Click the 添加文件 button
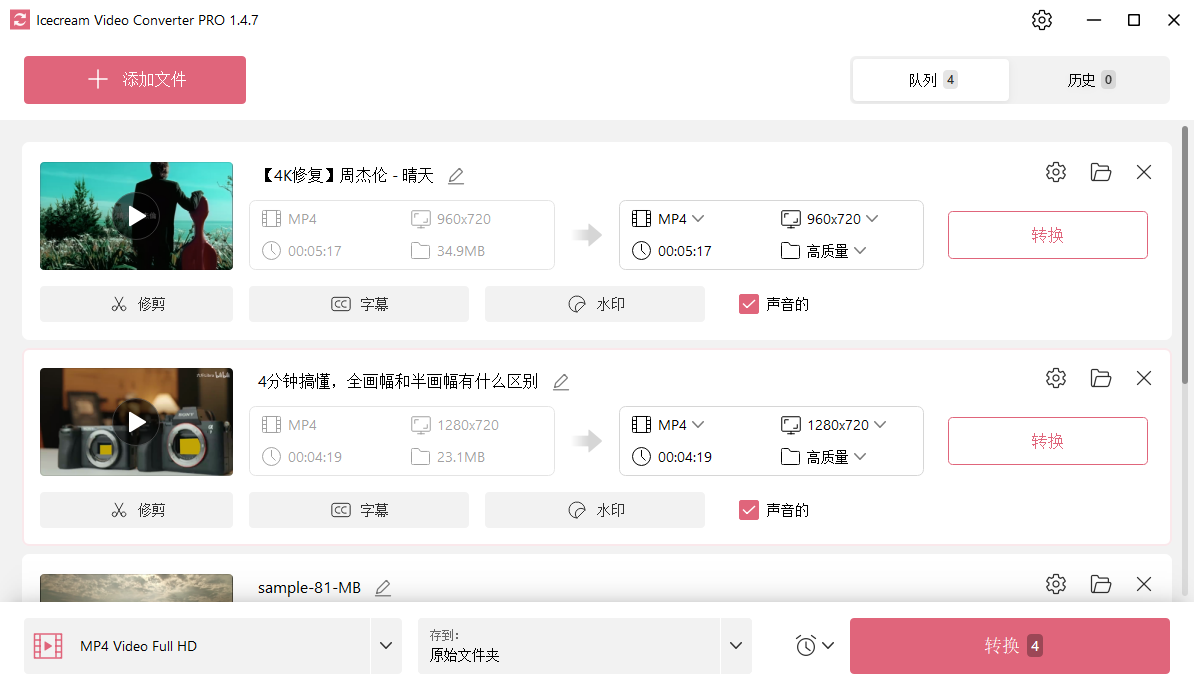Screen dimensions: 1194x690 (135, 80)
